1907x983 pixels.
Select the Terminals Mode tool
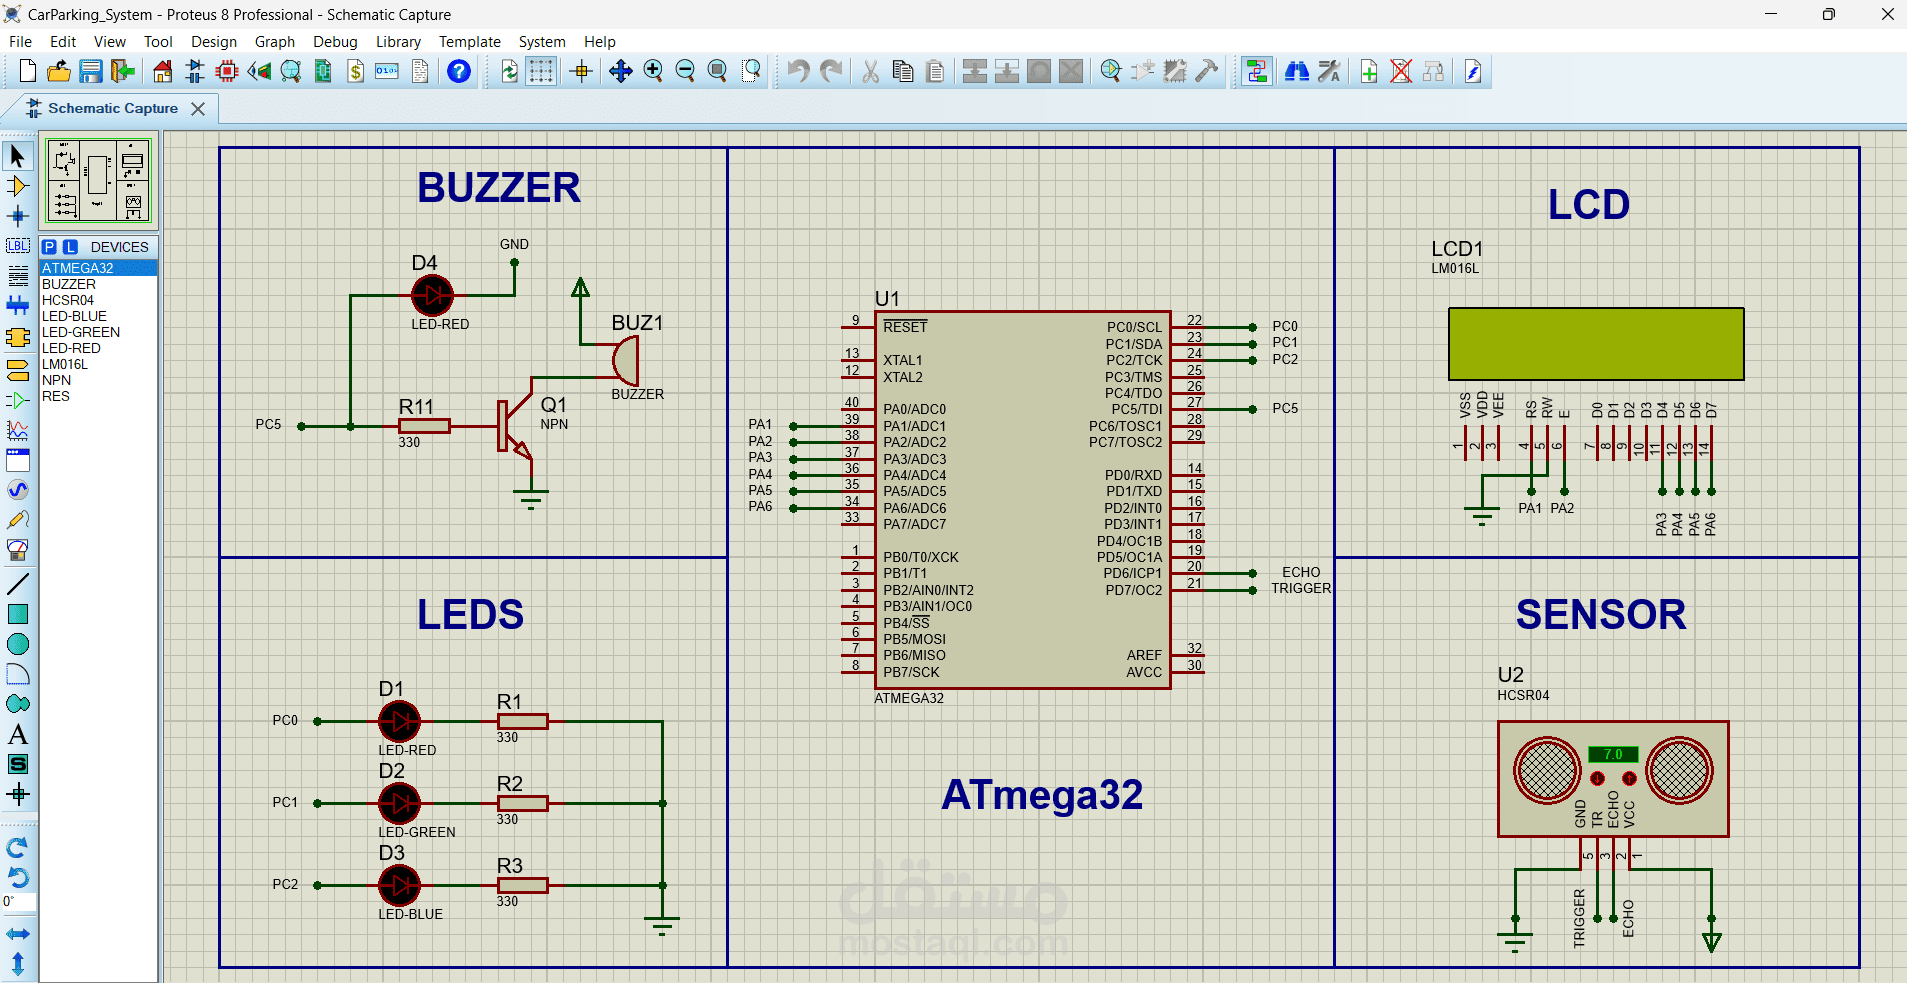pos(18,370)
